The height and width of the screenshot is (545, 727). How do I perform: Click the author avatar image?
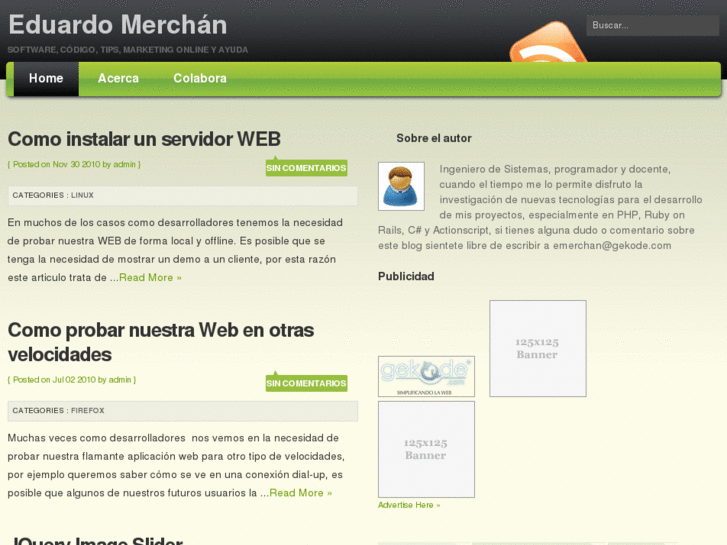click(x=401, y=186)
